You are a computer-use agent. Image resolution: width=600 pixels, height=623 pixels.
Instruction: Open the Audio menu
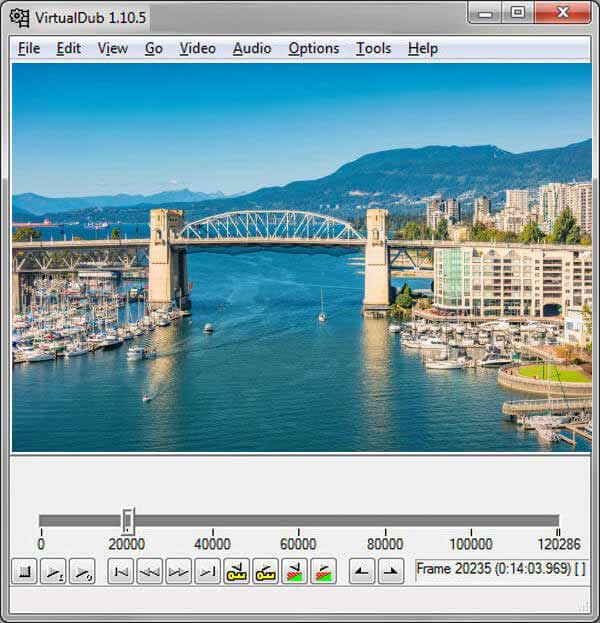251,48
